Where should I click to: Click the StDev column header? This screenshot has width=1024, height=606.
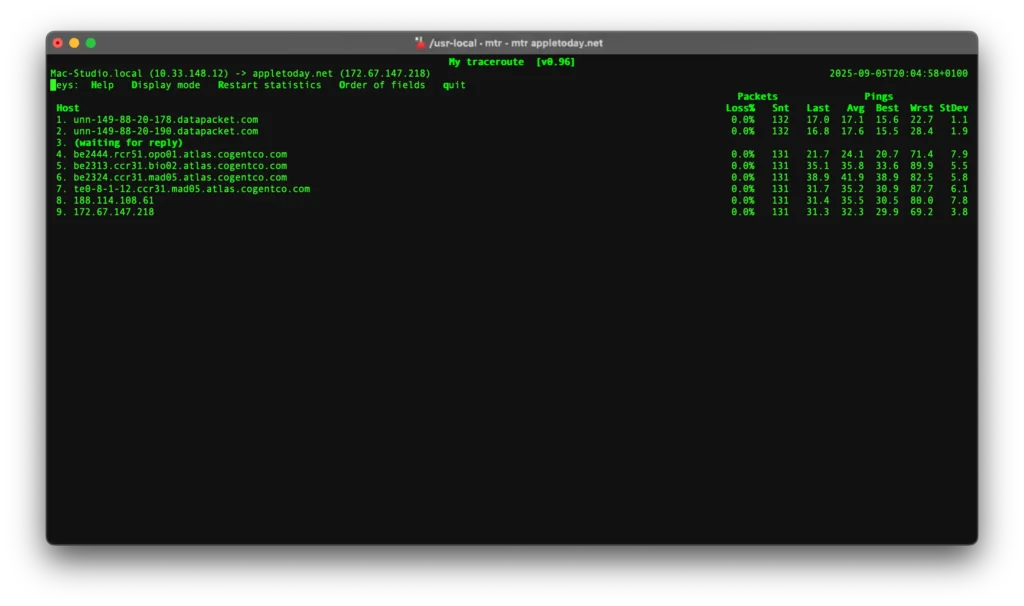tap(954, 108)
